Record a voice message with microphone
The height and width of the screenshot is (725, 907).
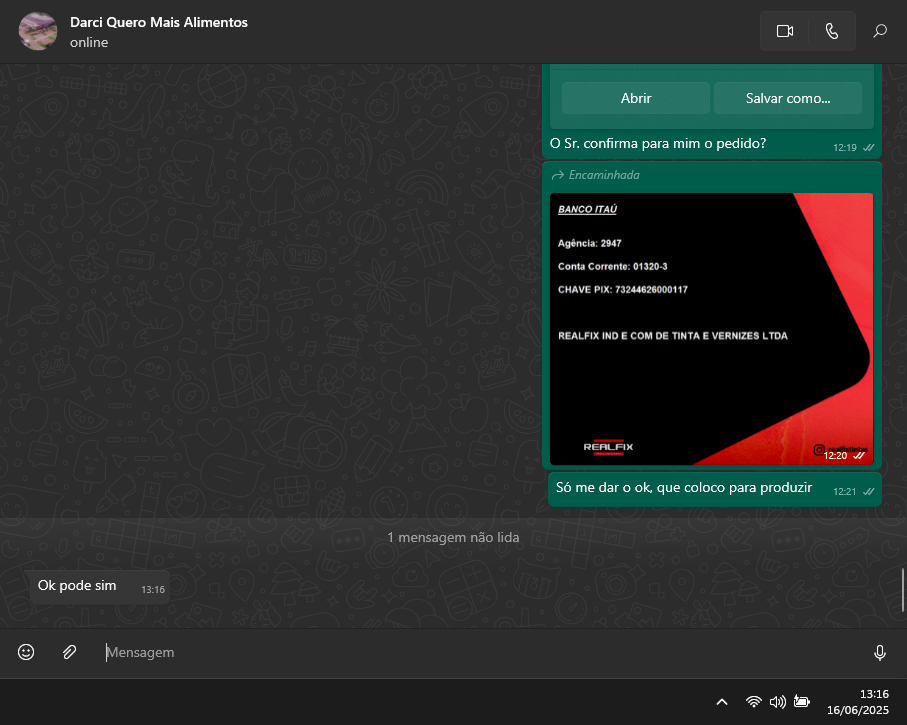pos(880,653)
